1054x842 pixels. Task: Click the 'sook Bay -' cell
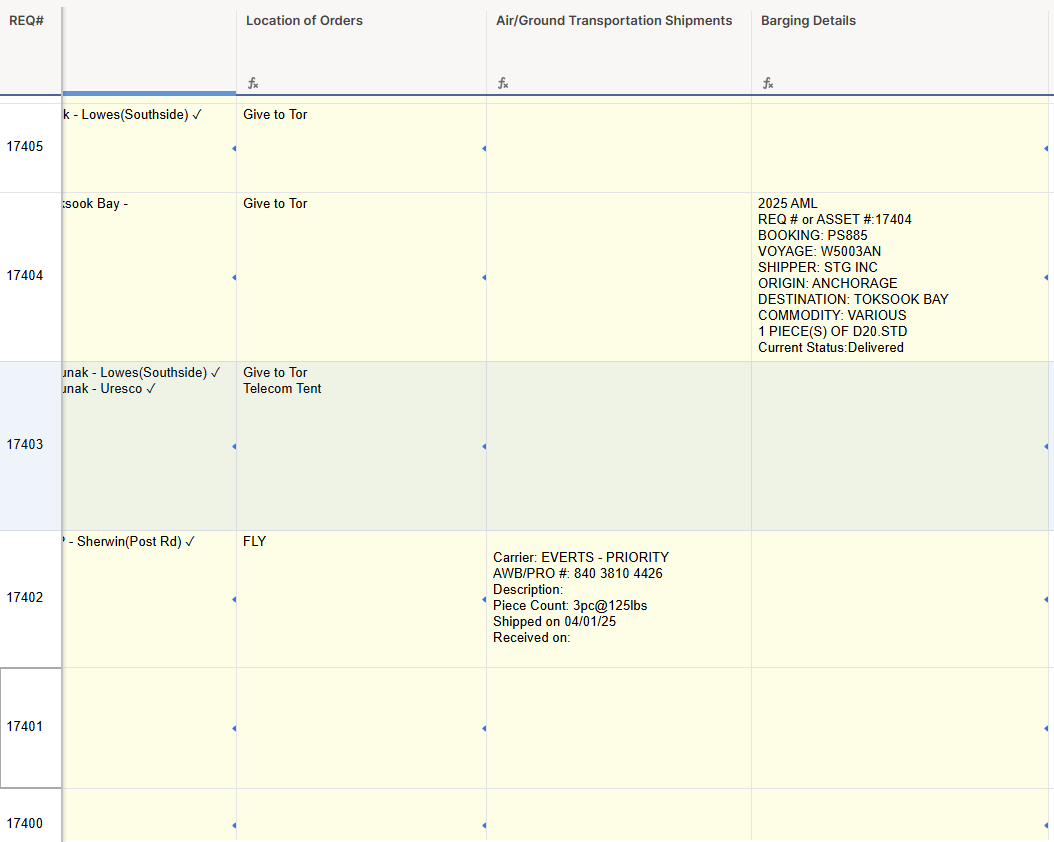(x=149, y=277)
